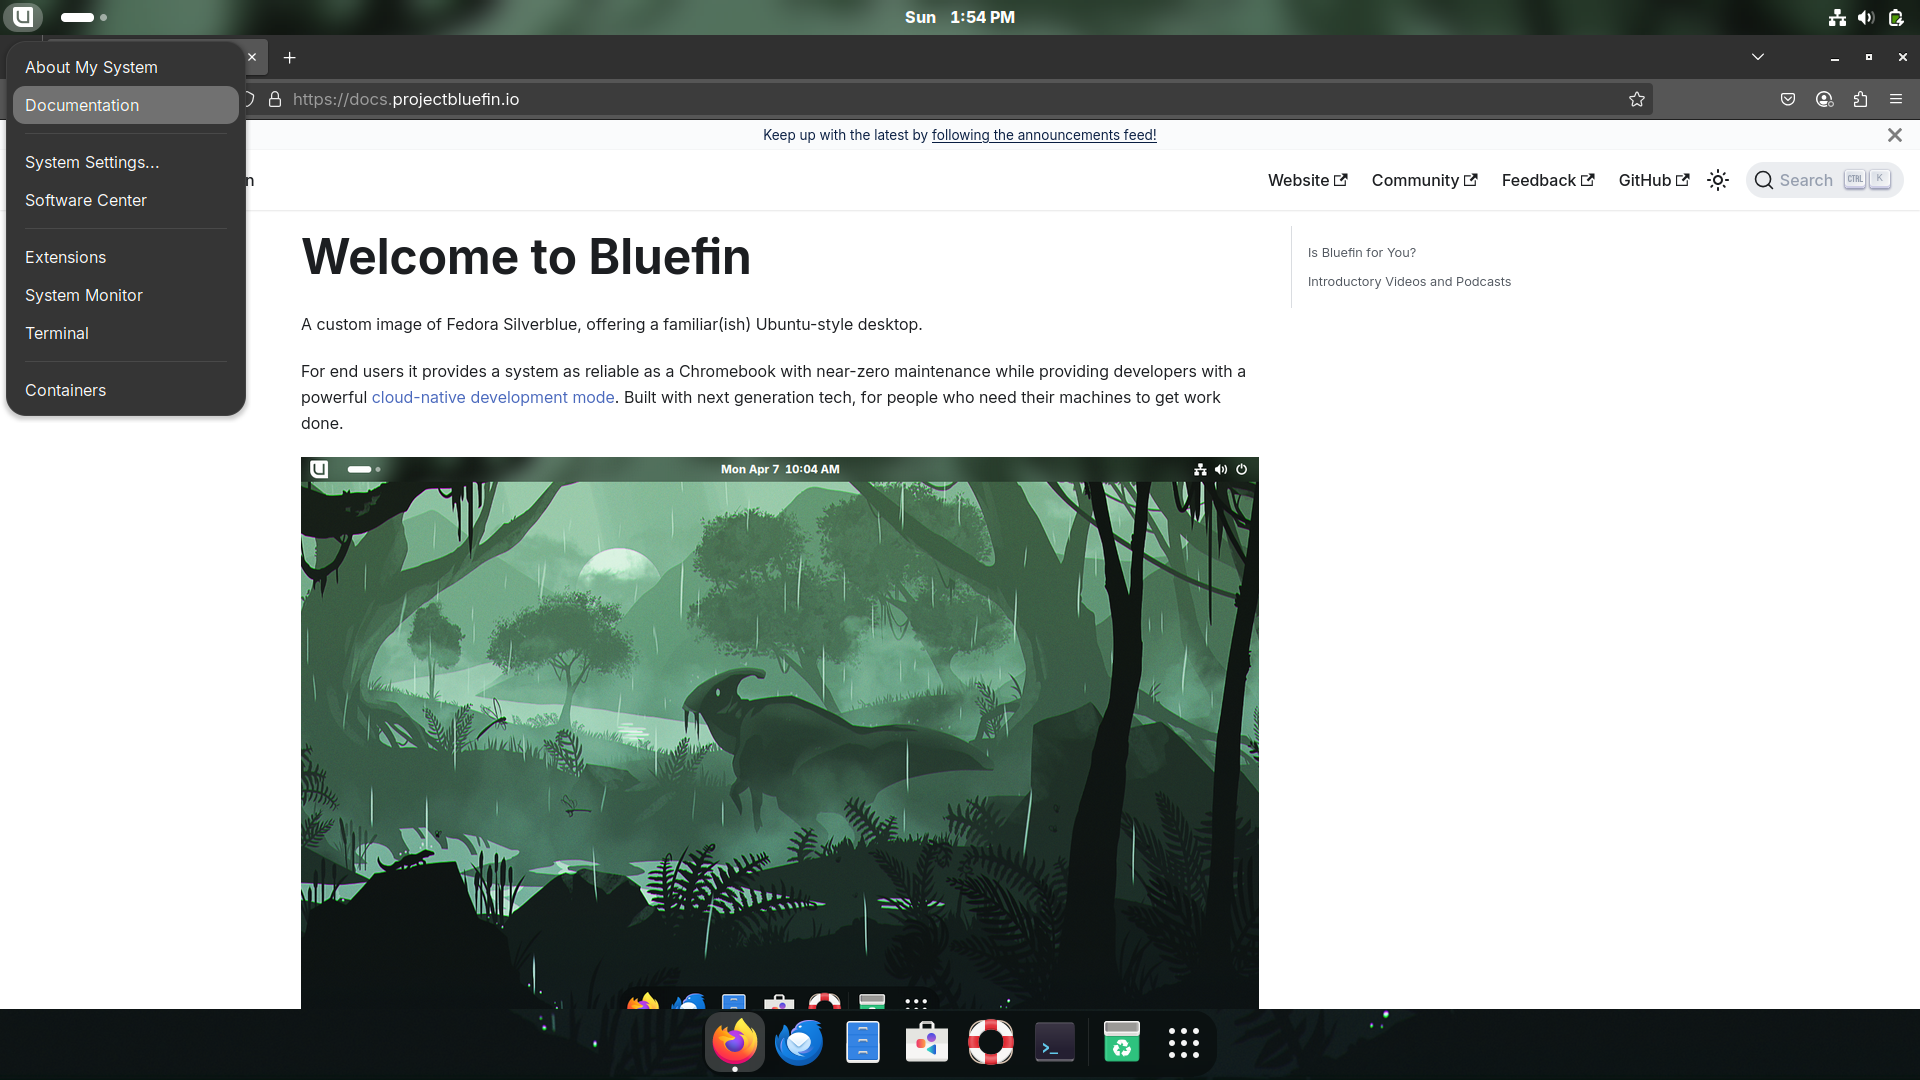Open the Files manager from the dock
Image resolution: width=1920 pixels, height=1080 pixels.
click(x=863, y=1042)
